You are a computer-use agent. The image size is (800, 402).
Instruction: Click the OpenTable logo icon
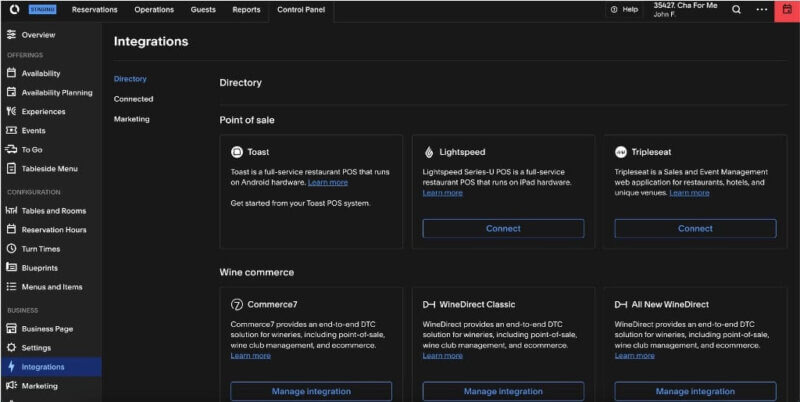pyautogui.click(x=14, y=9)
